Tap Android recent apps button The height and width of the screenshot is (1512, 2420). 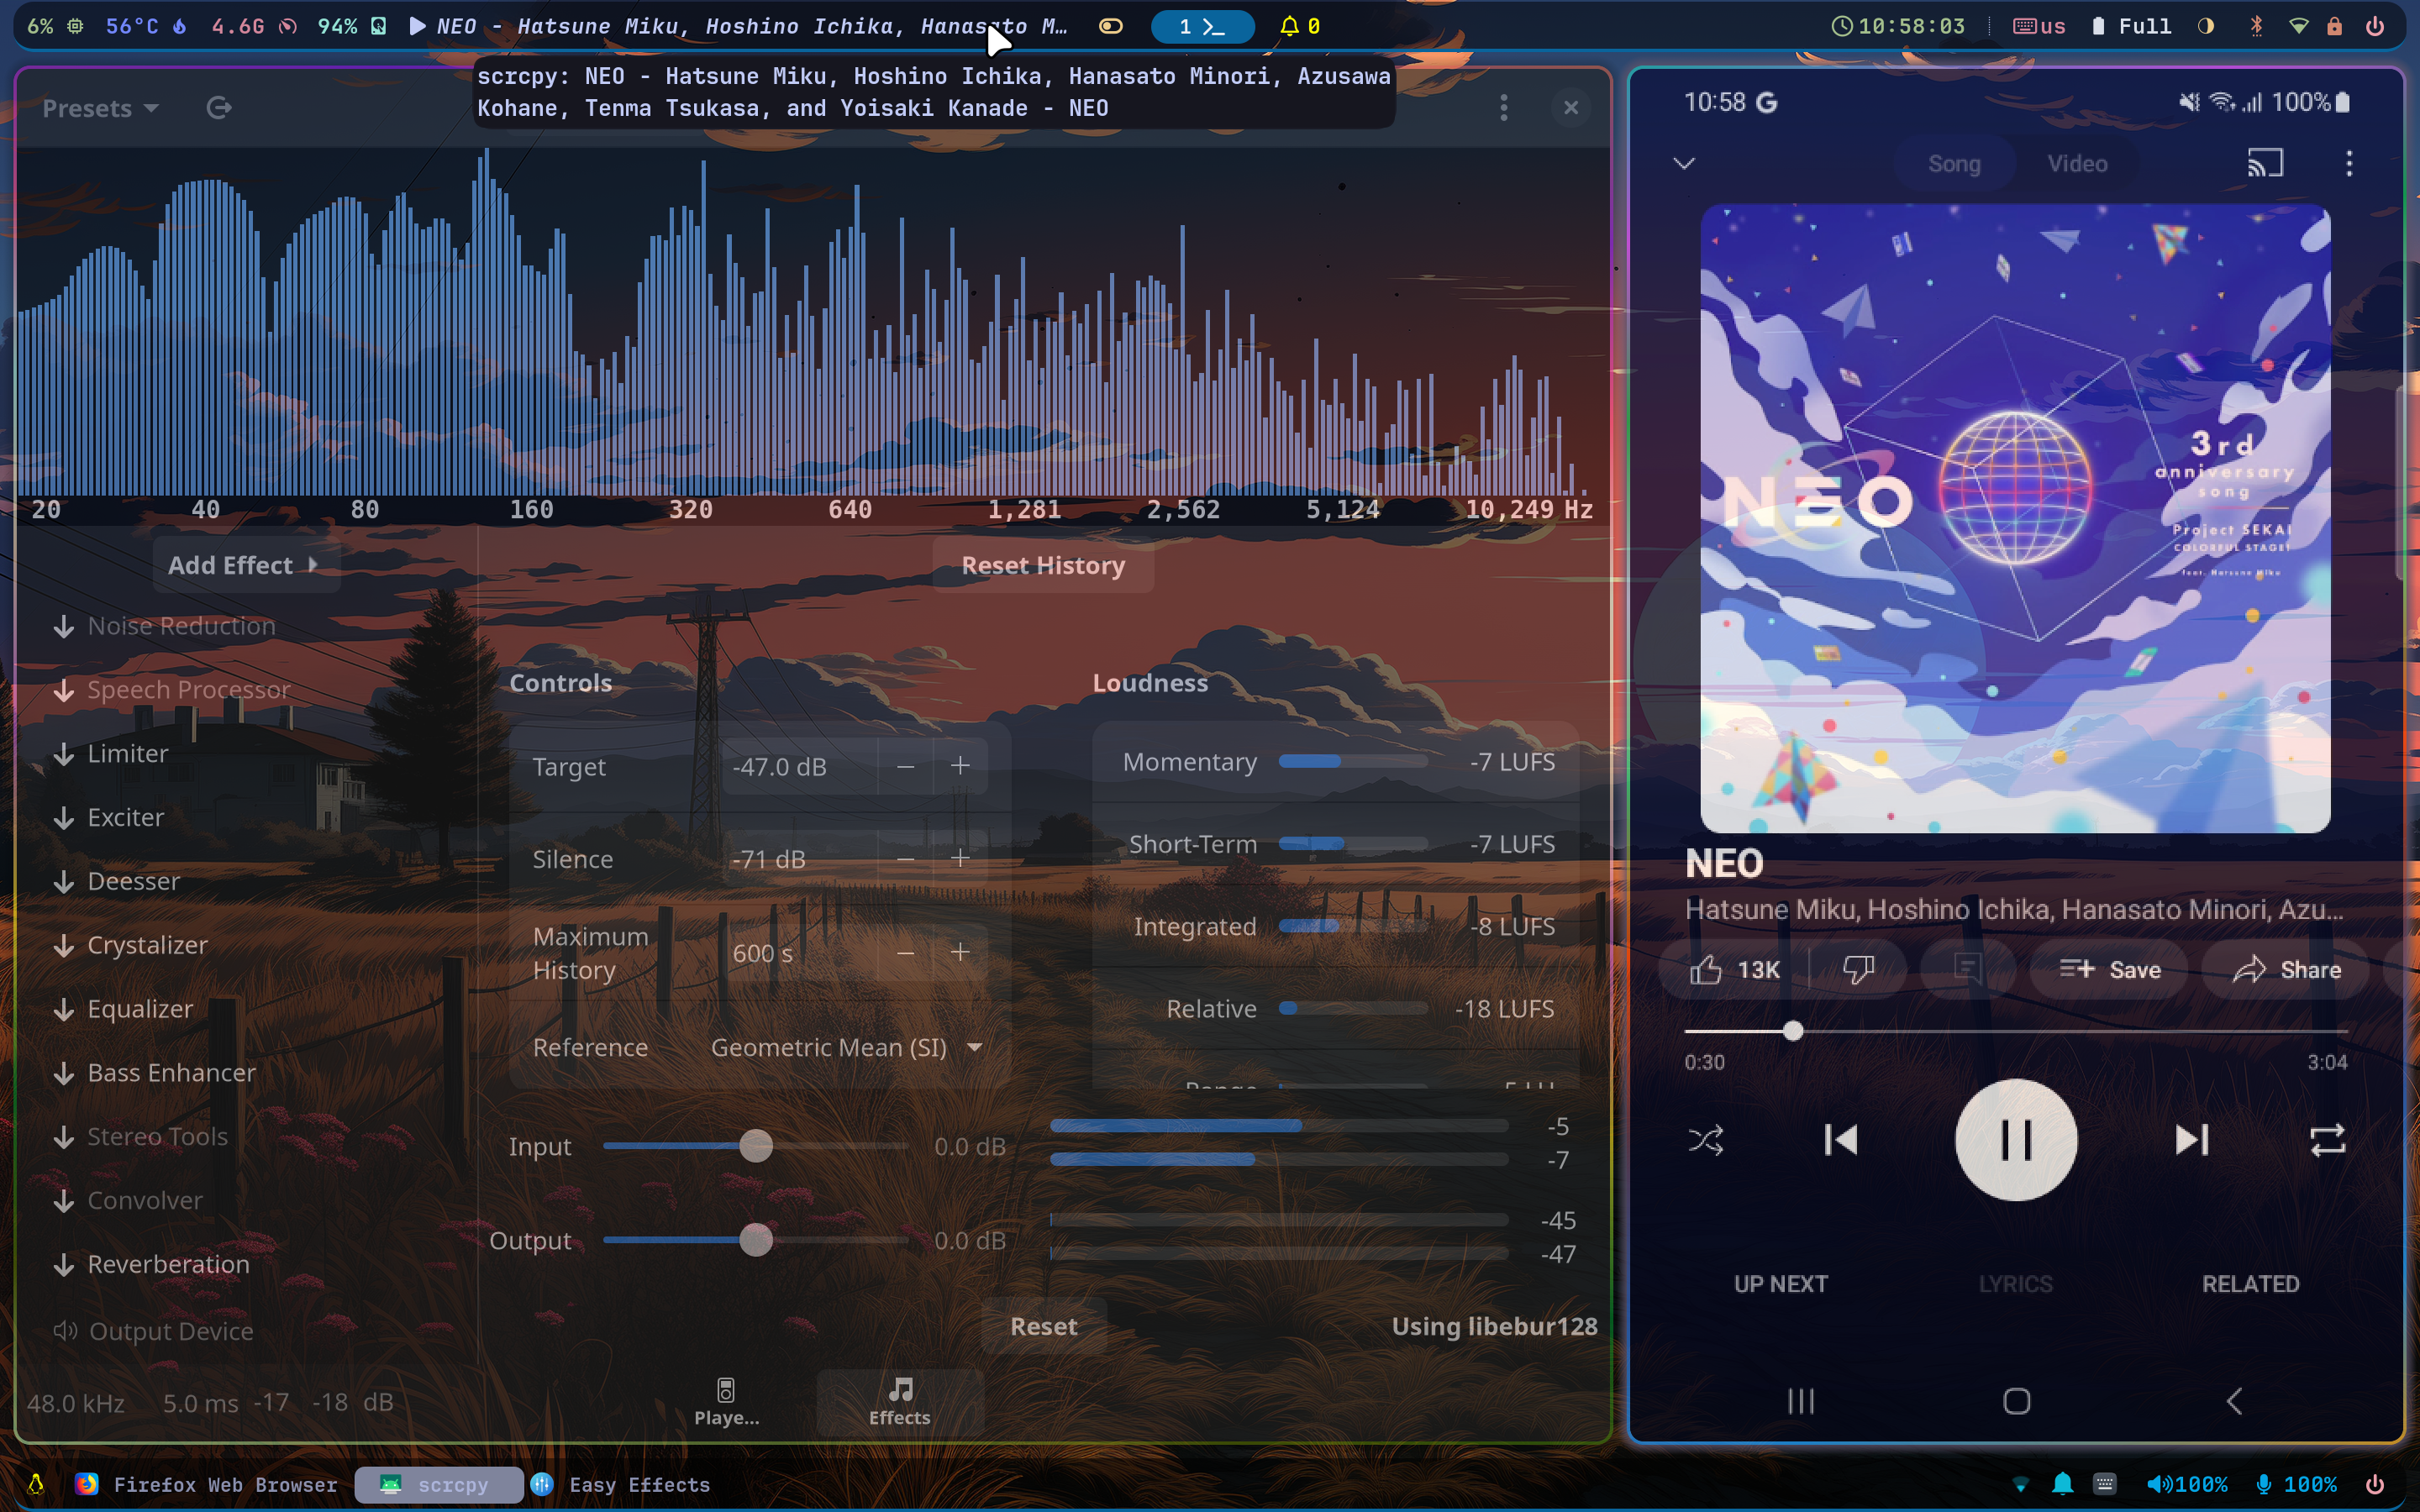click(x=1801, y=1402)
